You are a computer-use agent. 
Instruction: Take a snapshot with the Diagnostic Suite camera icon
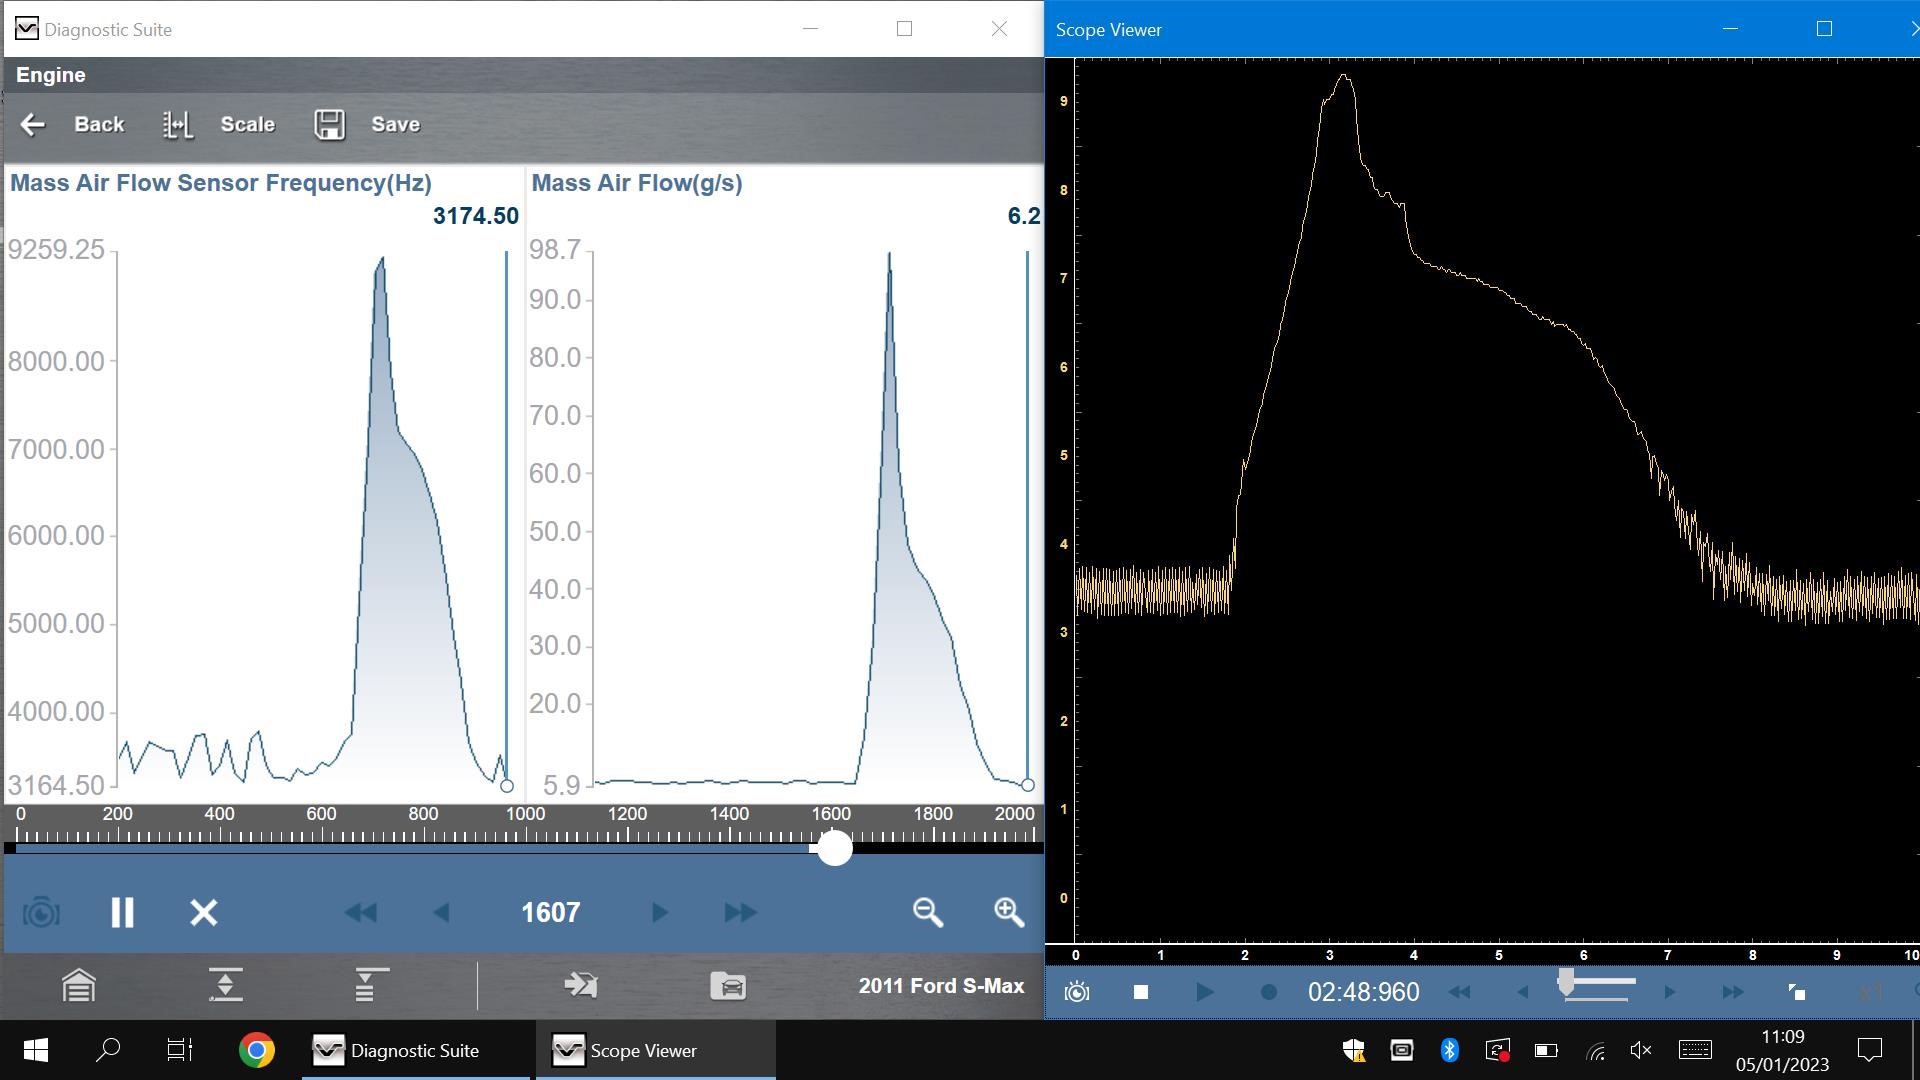(x=41, y=912)
